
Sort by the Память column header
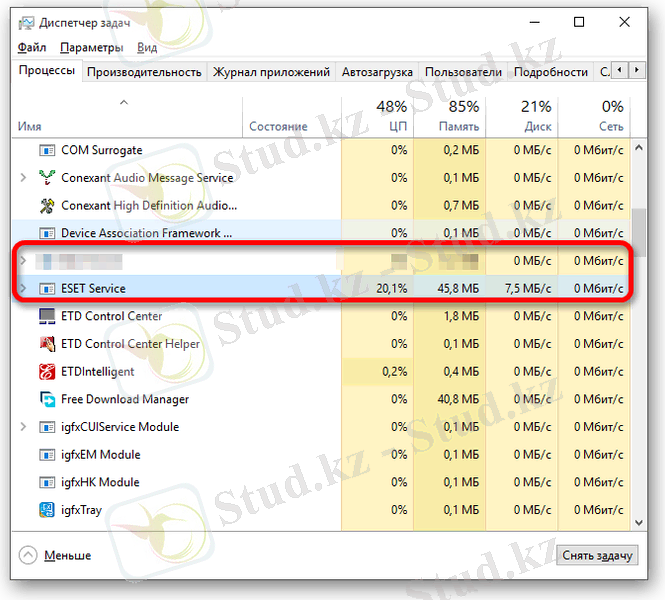(450, 117)
